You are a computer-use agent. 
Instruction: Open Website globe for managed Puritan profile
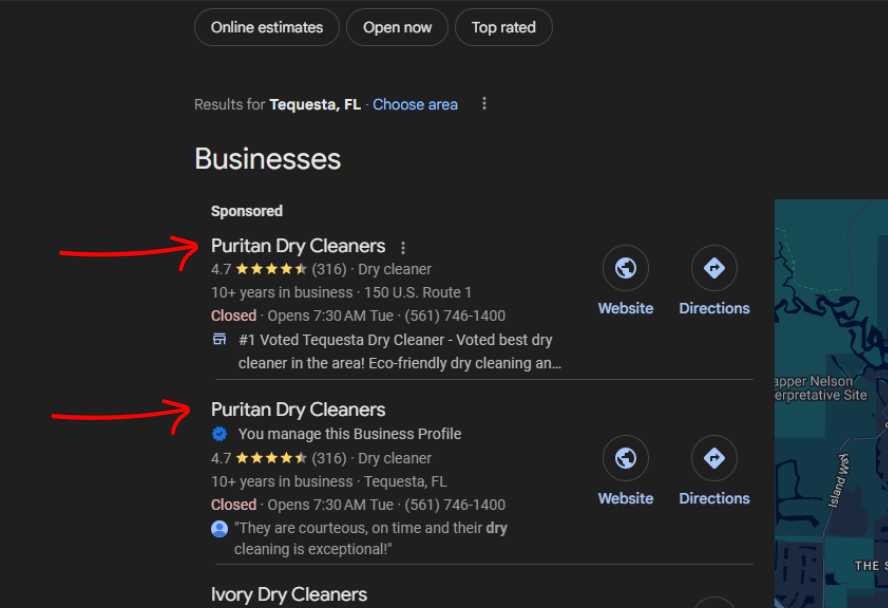click(x=626, y=458)
